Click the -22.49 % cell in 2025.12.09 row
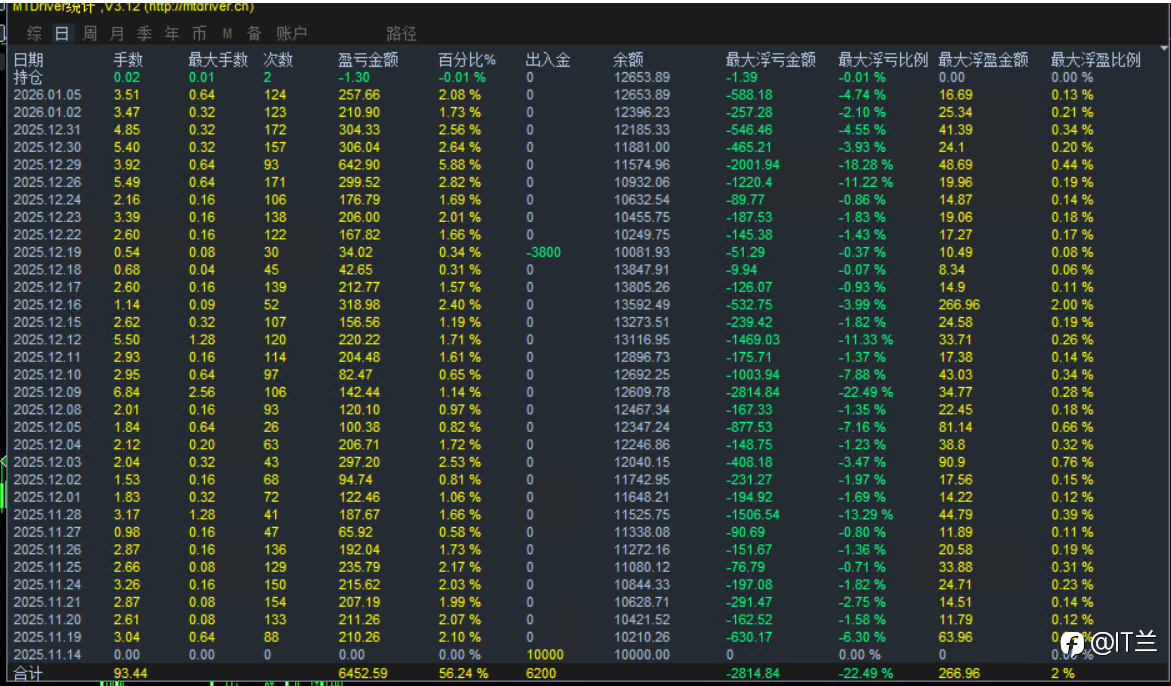1171x686 pixels. point(866,392)
